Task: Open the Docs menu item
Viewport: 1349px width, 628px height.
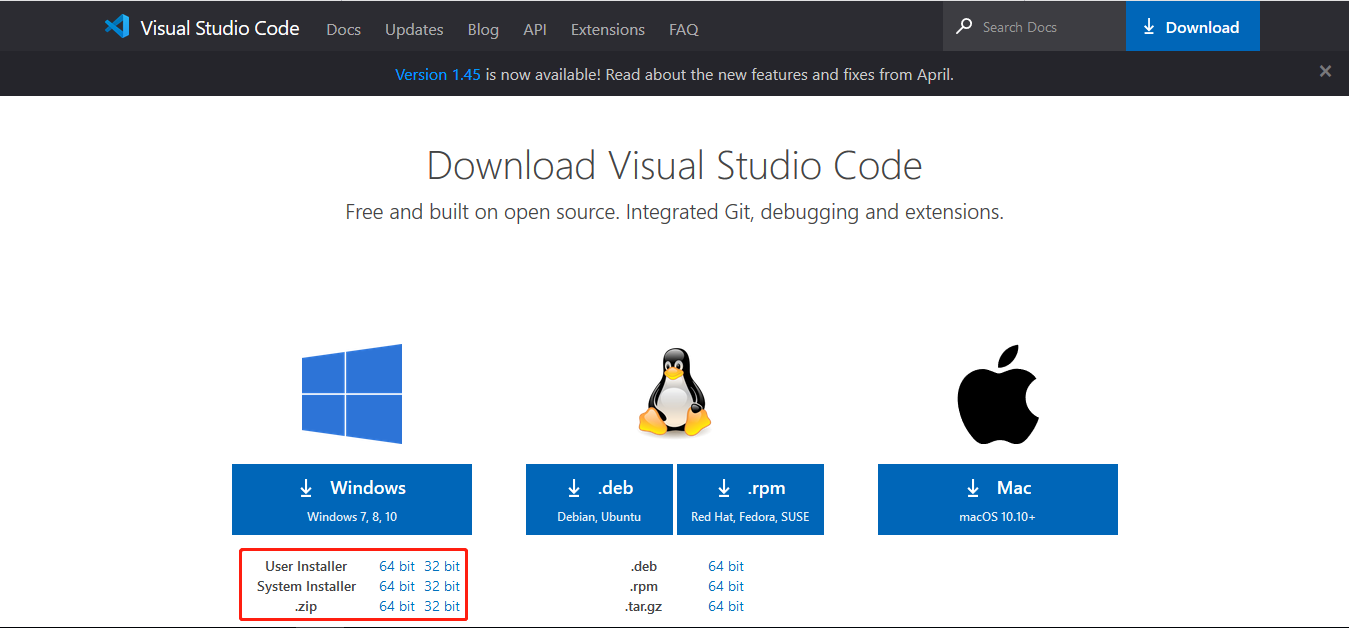Action: coord(343,29)
